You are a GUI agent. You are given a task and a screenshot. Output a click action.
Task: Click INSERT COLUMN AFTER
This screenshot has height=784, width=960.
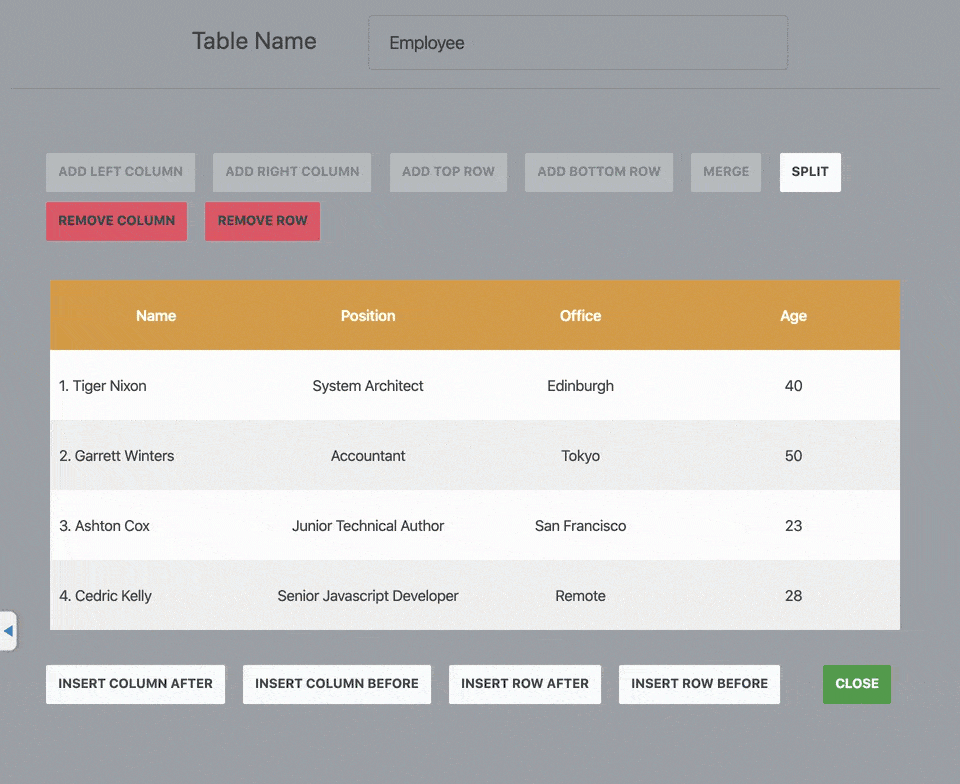[135, 684]
